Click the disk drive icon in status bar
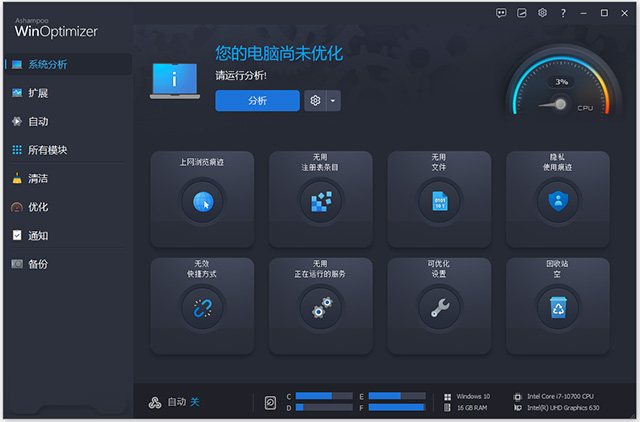The width and height of the screenshot is (640, 422). click(x=270, y=402)
